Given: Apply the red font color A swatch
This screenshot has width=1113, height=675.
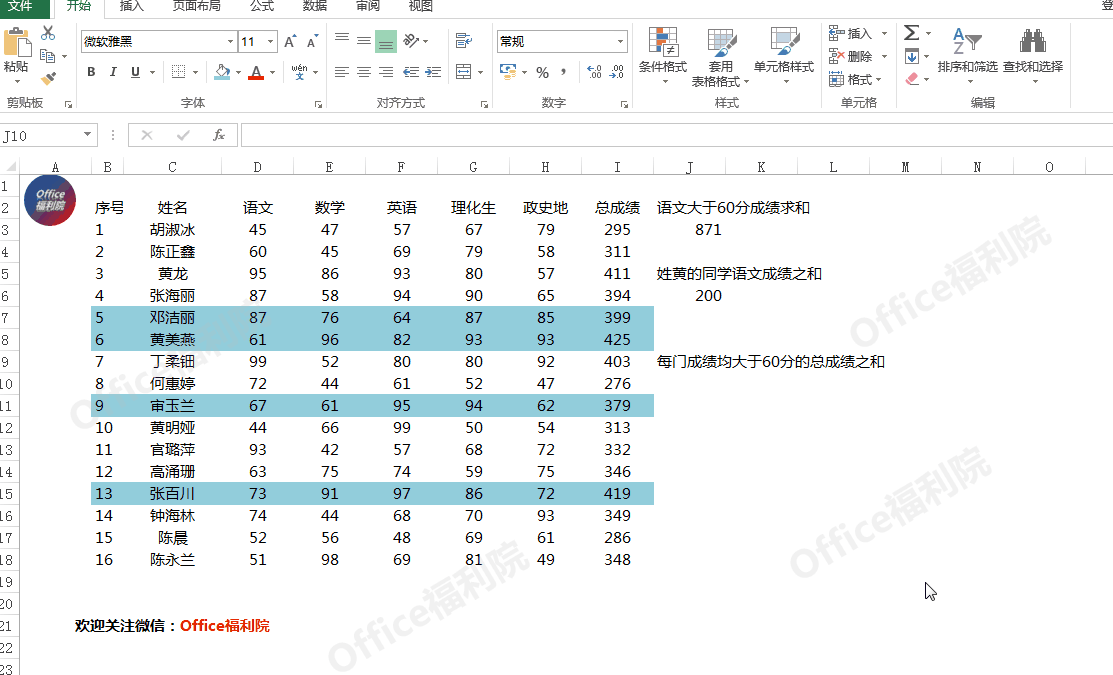Looking at the screenshot, I should click(256, 72).
